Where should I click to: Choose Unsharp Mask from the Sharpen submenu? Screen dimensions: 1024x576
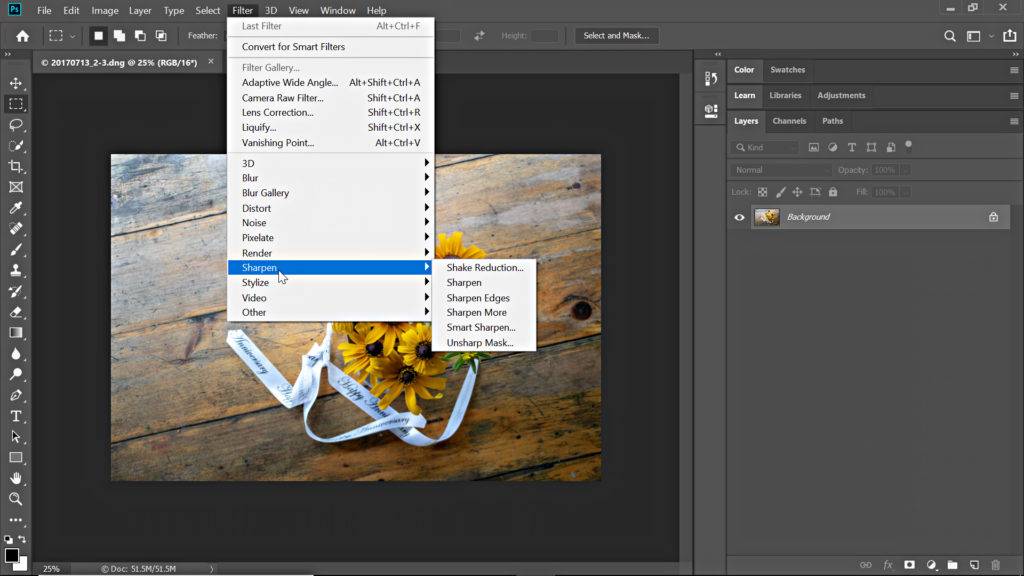tap(480, 343)
